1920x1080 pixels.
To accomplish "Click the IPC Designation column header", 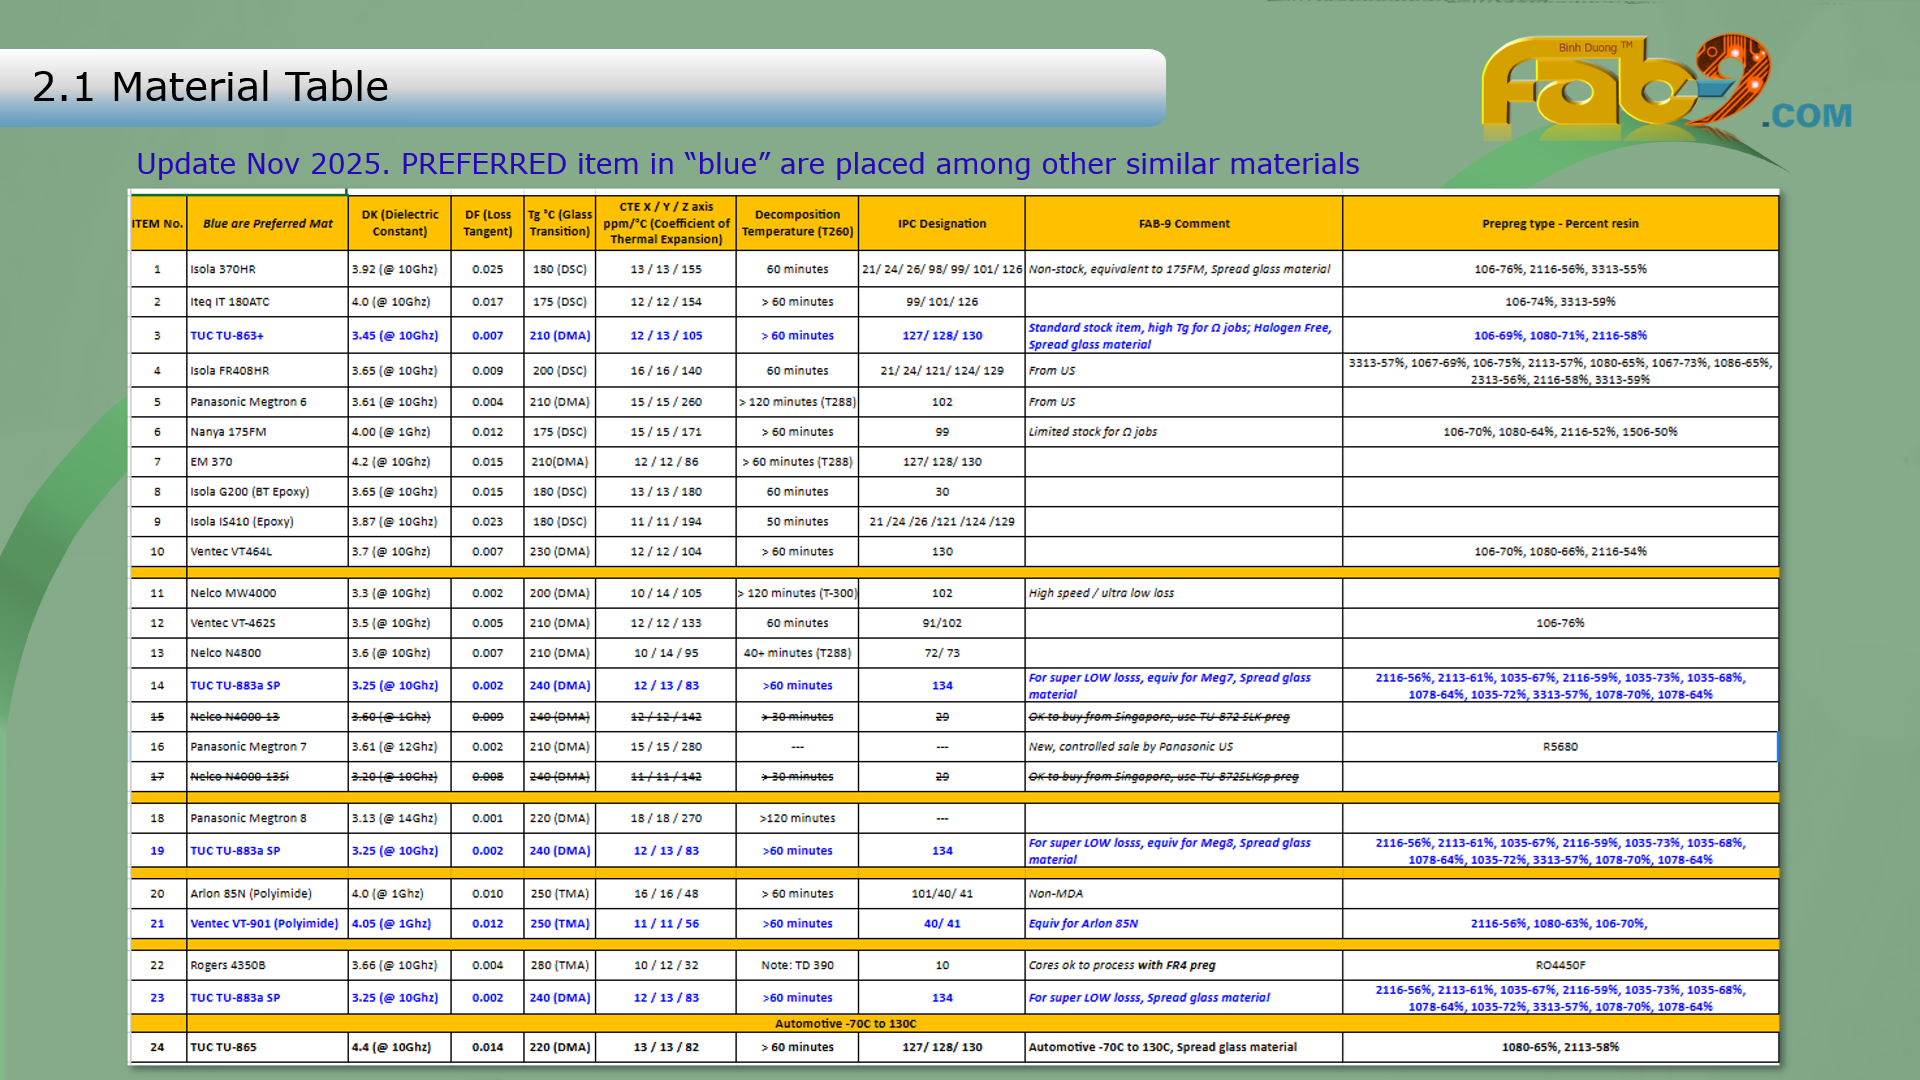I will 941,224.
